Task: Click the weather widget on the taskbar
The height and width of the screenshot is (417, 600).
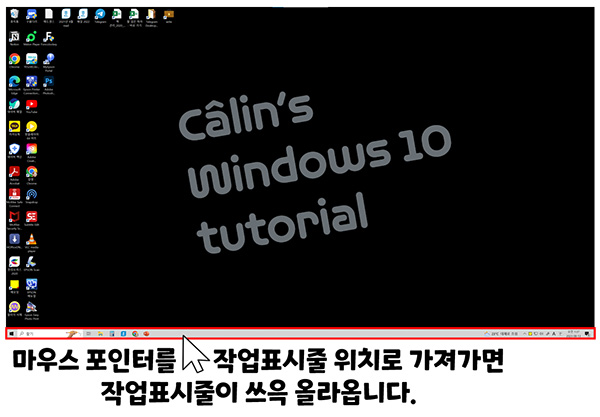Action: (501, 334)
